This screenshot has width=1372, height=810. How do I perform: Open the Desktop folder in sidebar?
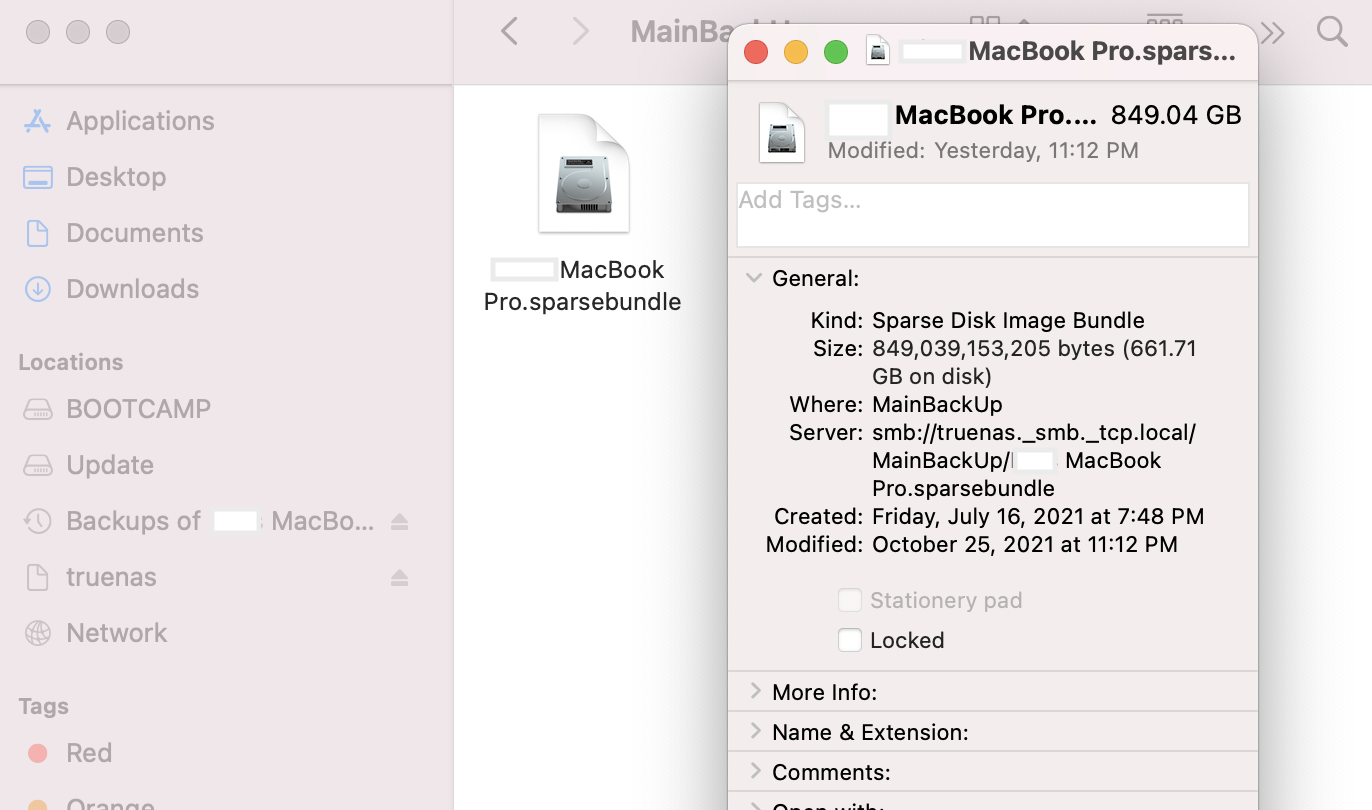pyautogui.click(x=116, y=177)
